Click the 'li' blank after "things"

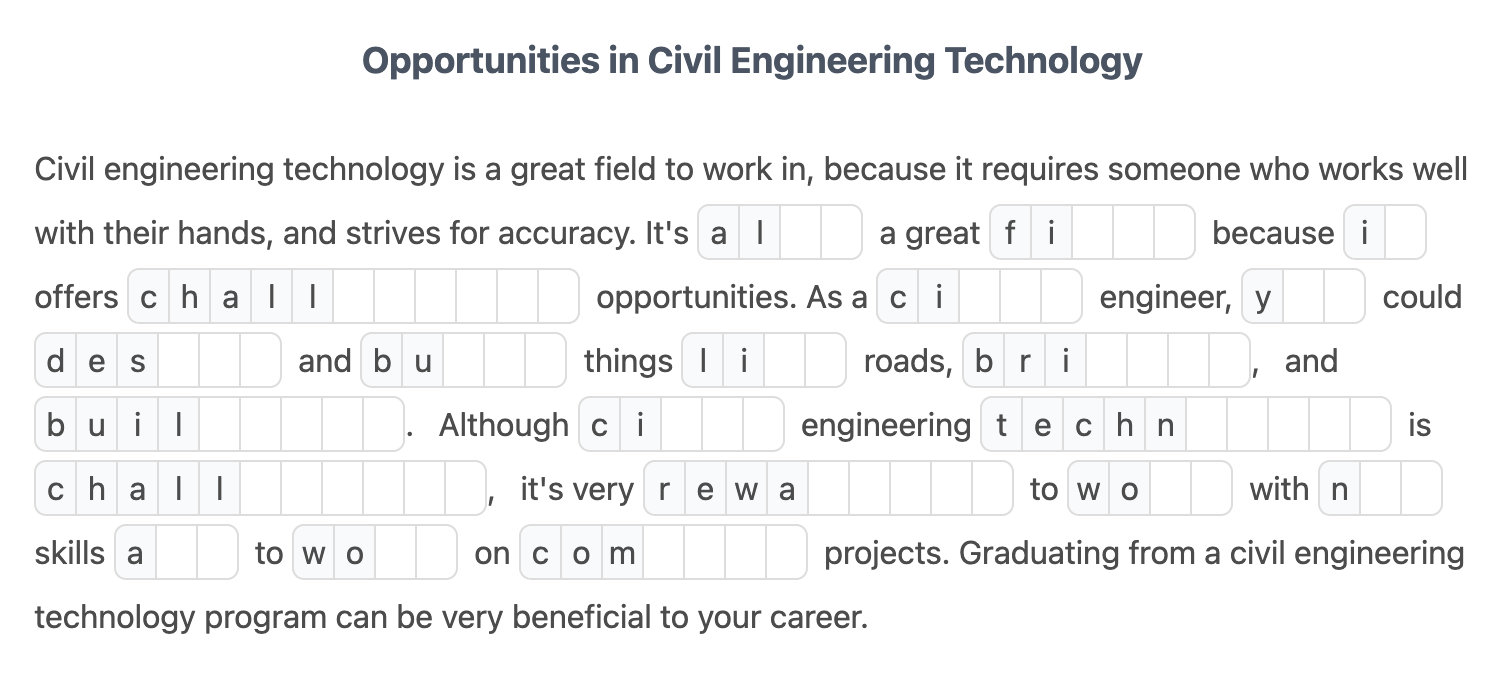click(x=765, y=361)
